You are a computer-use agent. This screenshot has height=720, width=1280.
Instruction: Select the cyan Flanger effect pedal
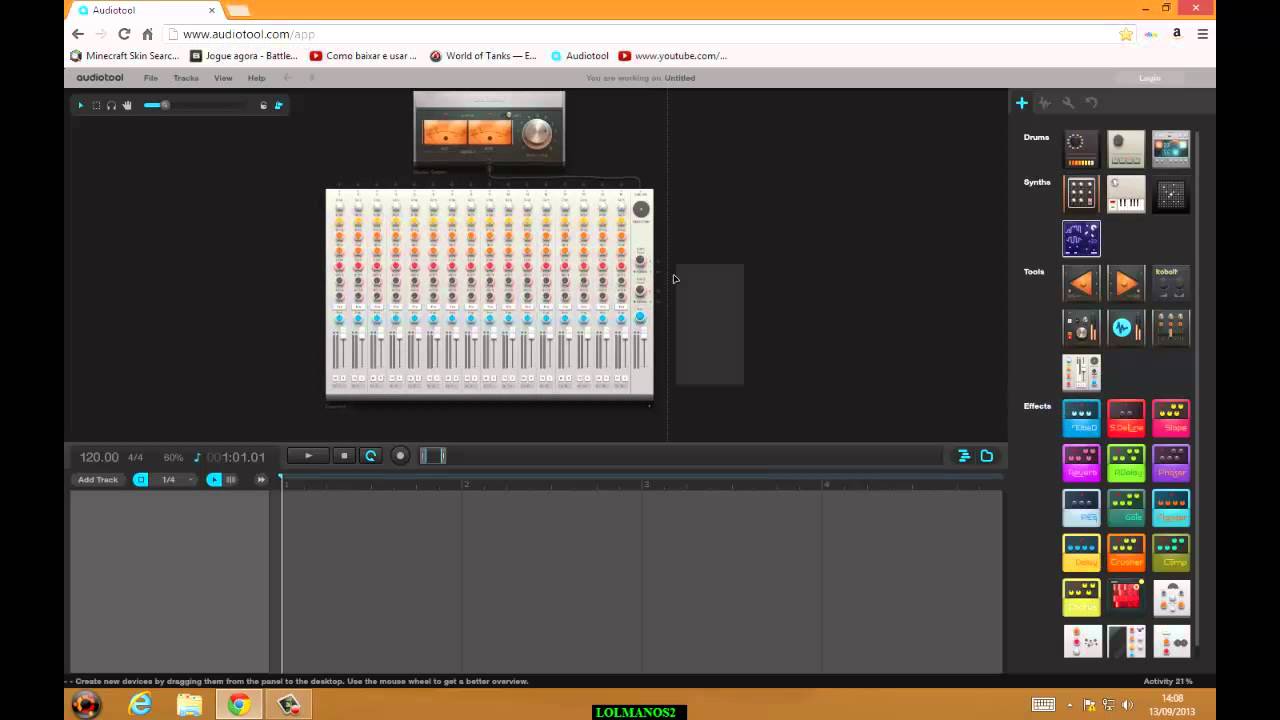pos(1171,508)
